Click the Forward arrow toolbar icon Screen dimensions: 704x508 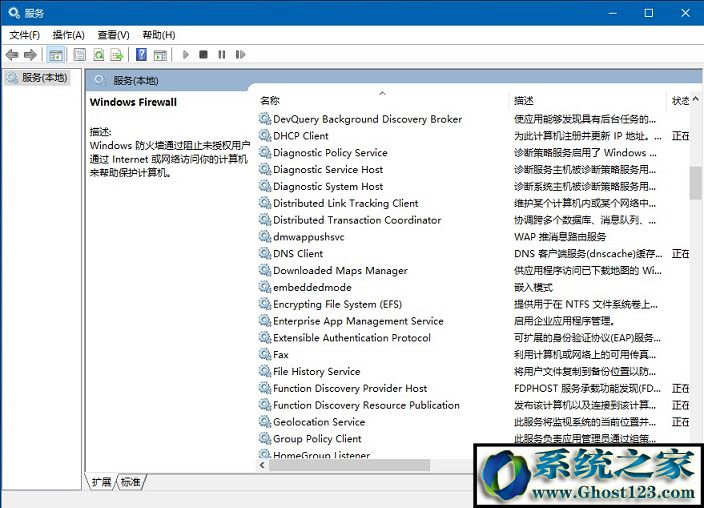pos(30,55)
